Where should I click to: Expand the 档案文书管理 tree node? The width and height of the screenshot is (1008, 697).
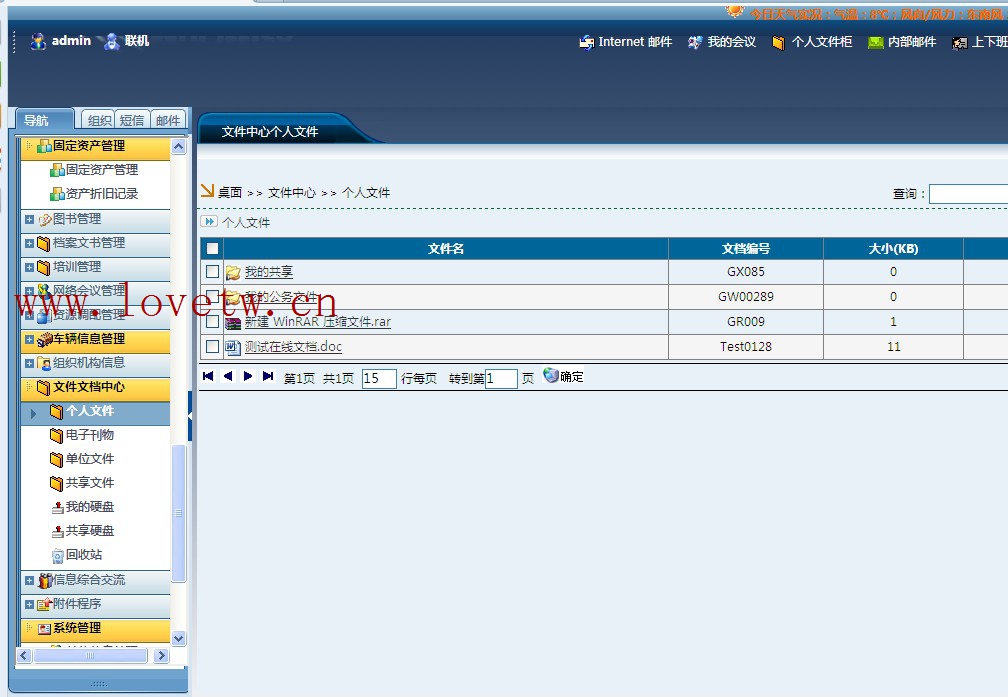[x=29, y=243]
